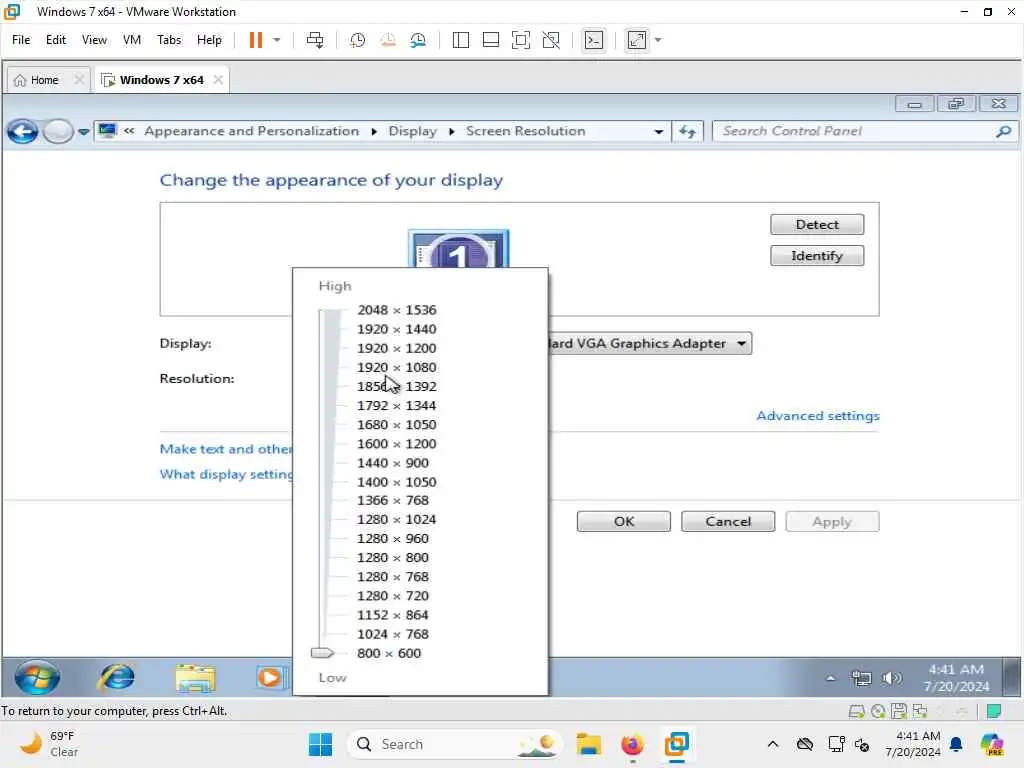The width and height of the screenshot is (1024, 768).
Task: Open the View menu
Action: pyautogui.click(x=94, y=40)
